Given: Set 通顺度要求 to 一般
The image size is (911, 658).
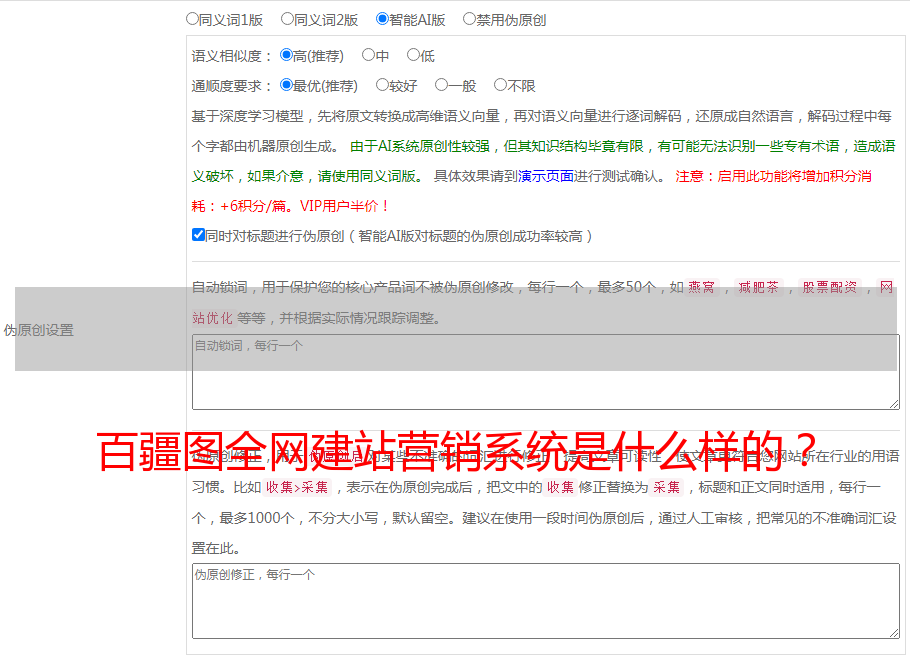Looking at the screenshot, I should click(x=442, y=85).
